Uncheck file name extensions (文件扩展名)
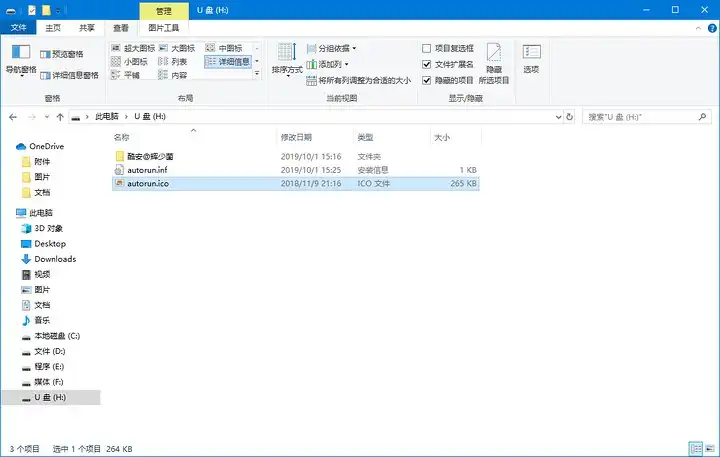720x457 pixels. click(427, 64)
